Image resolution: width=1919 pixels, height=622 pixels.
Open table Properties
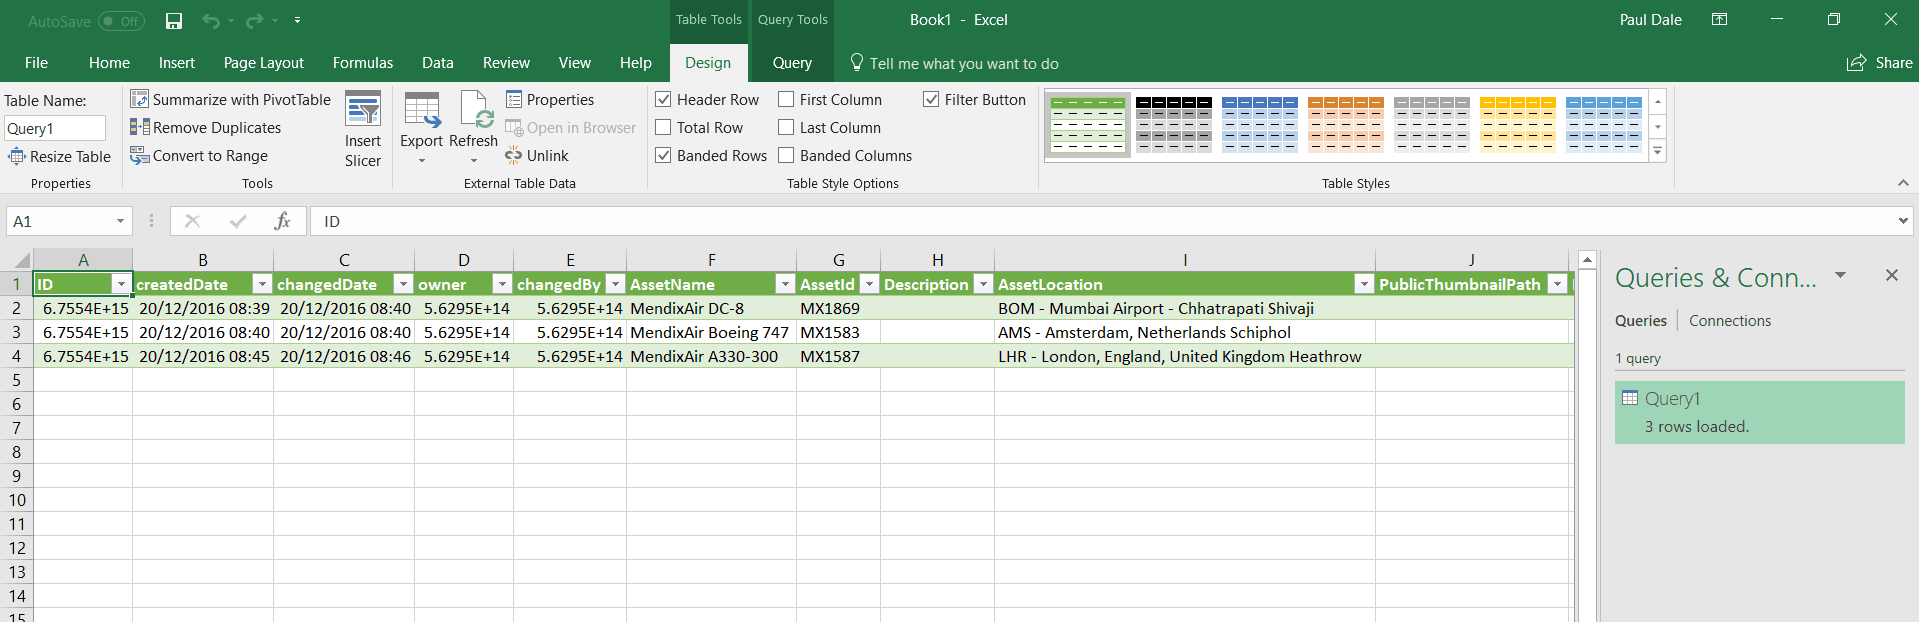550,99
